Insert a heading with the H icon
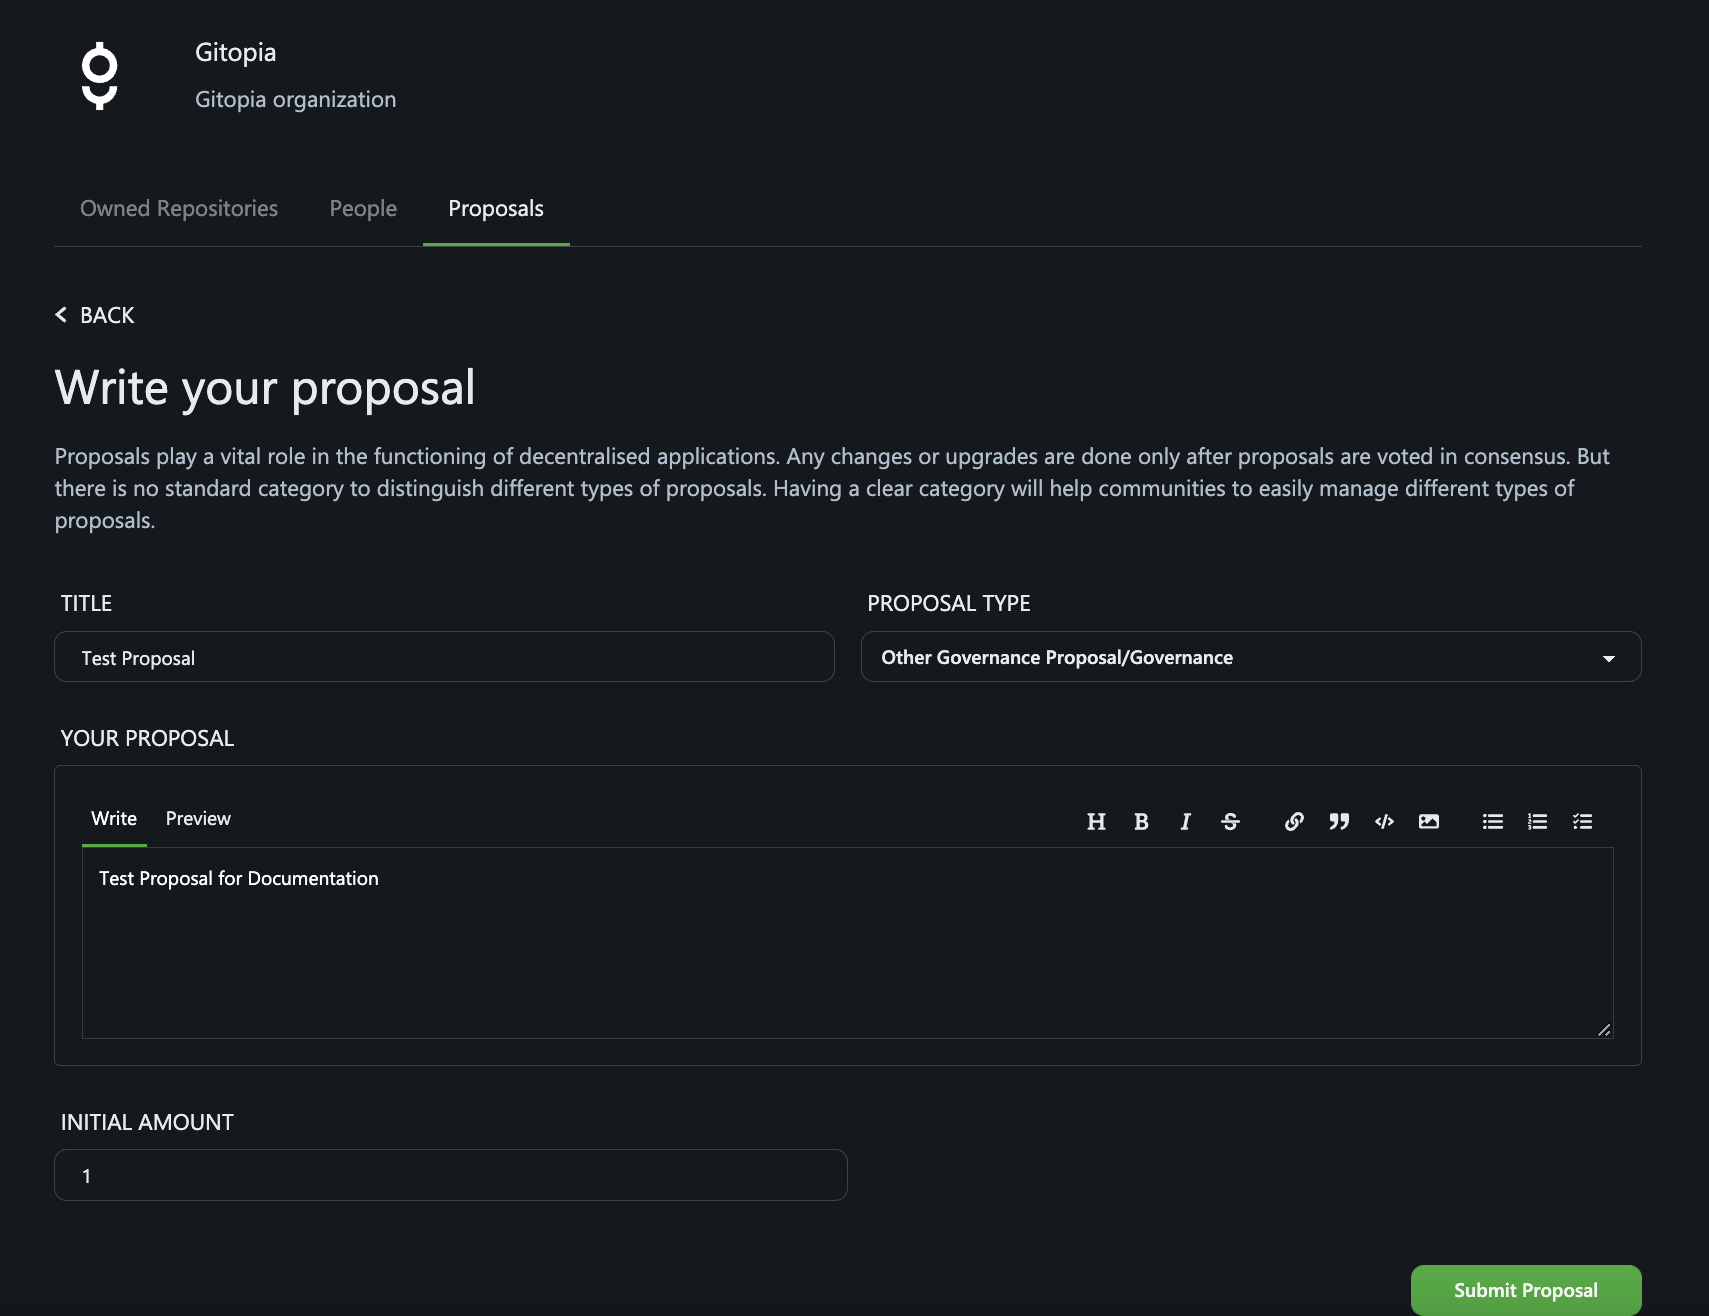 coord(1096,821)
